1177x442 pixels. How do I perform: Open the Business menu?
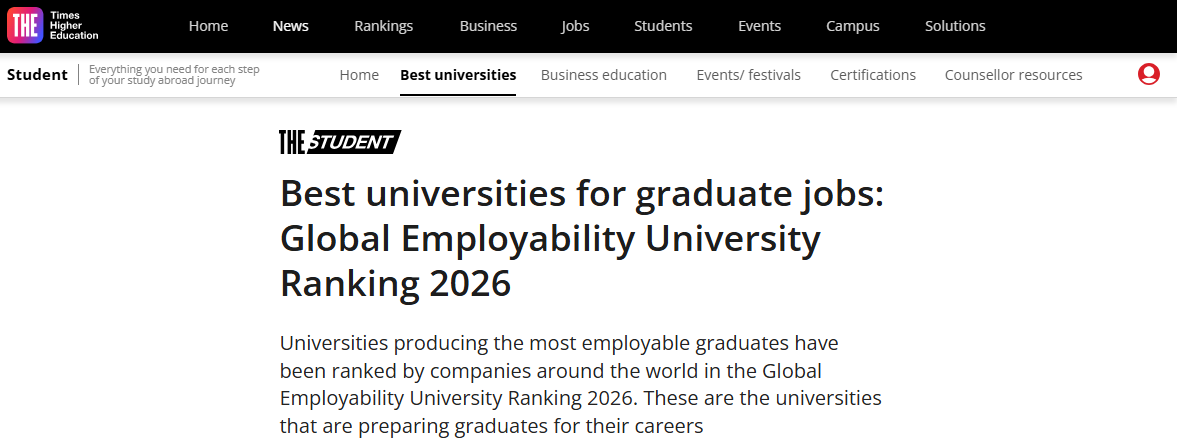coord(488,26)
